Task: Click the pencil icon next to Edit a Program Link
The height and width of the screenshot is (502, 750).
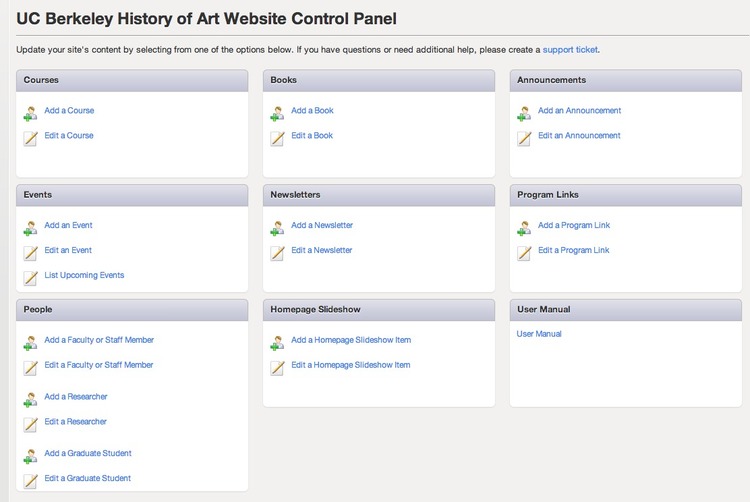Action: click(x=524, y=253)
